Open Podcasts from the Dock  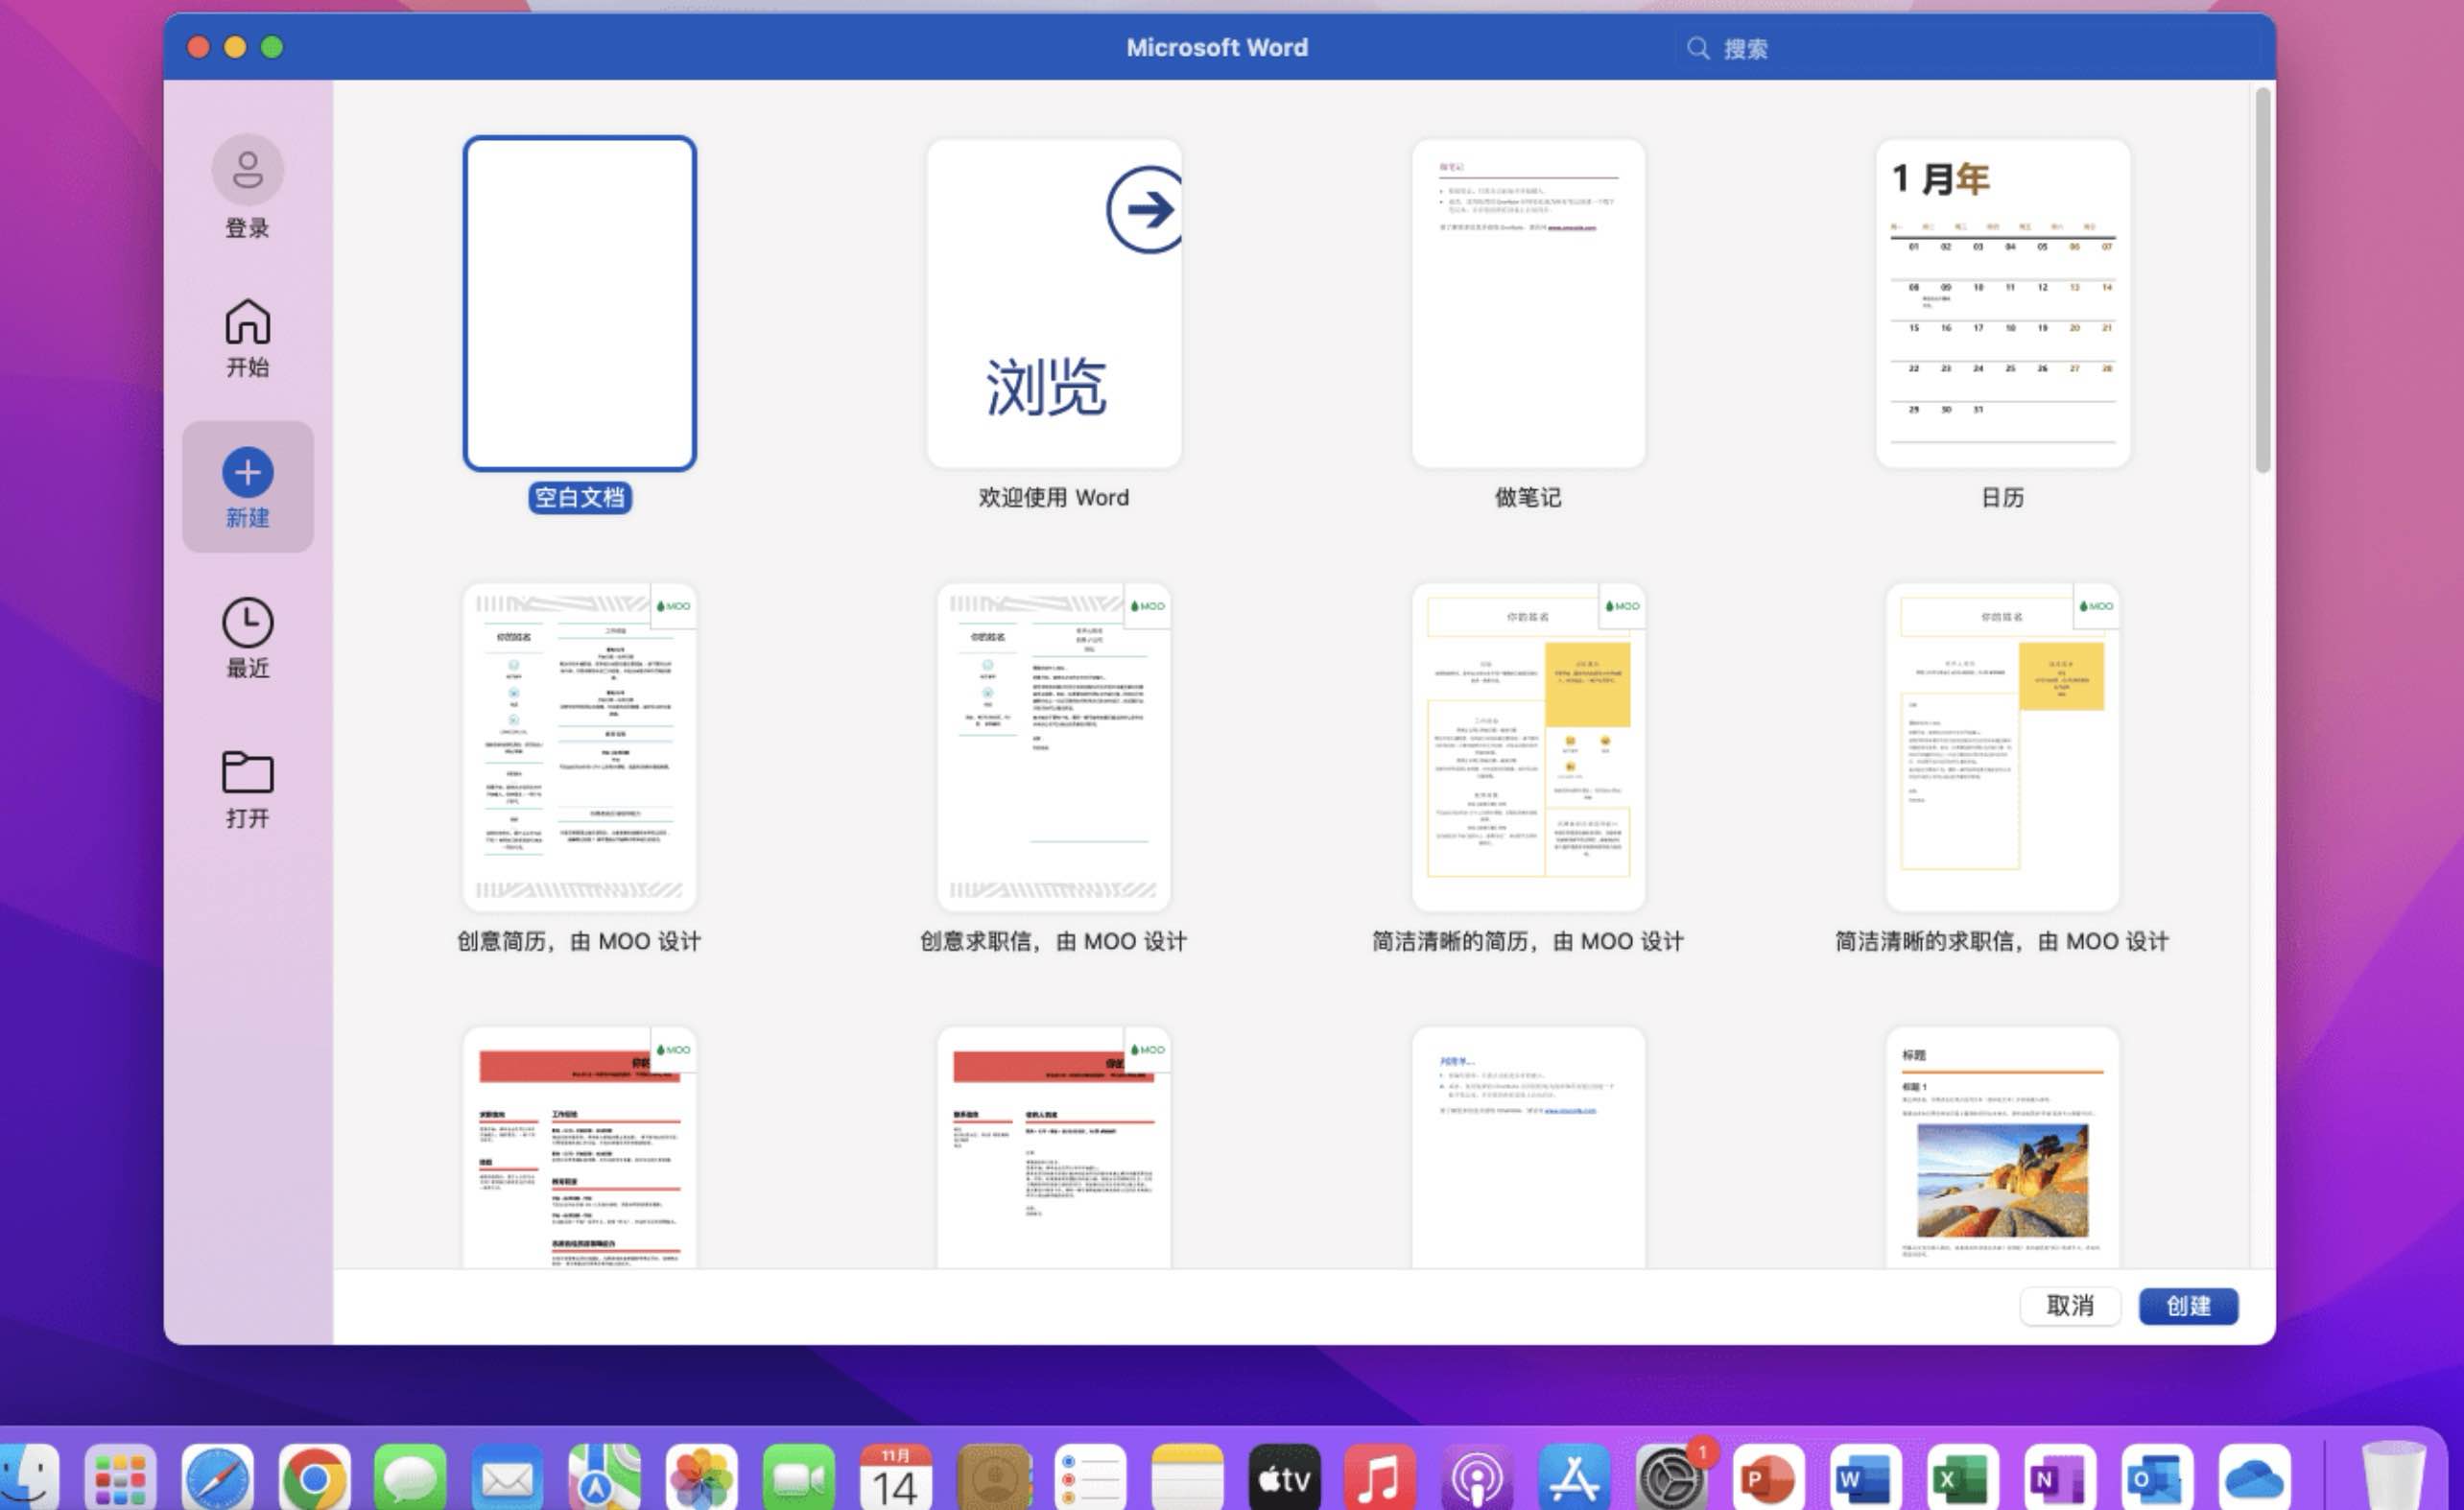click(x=1477, y=1478)
